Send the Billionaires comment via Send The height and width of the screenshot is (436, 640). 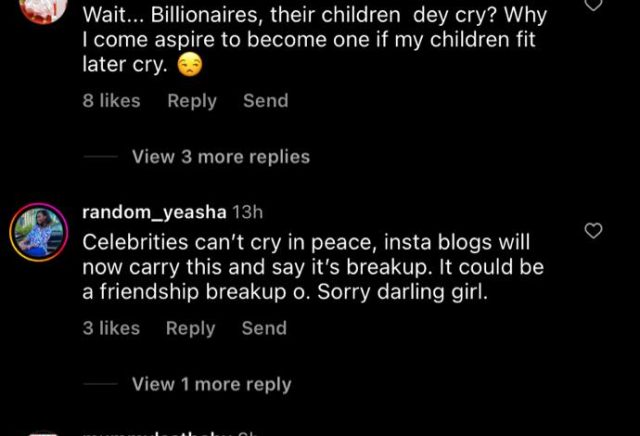click(266, 101)
